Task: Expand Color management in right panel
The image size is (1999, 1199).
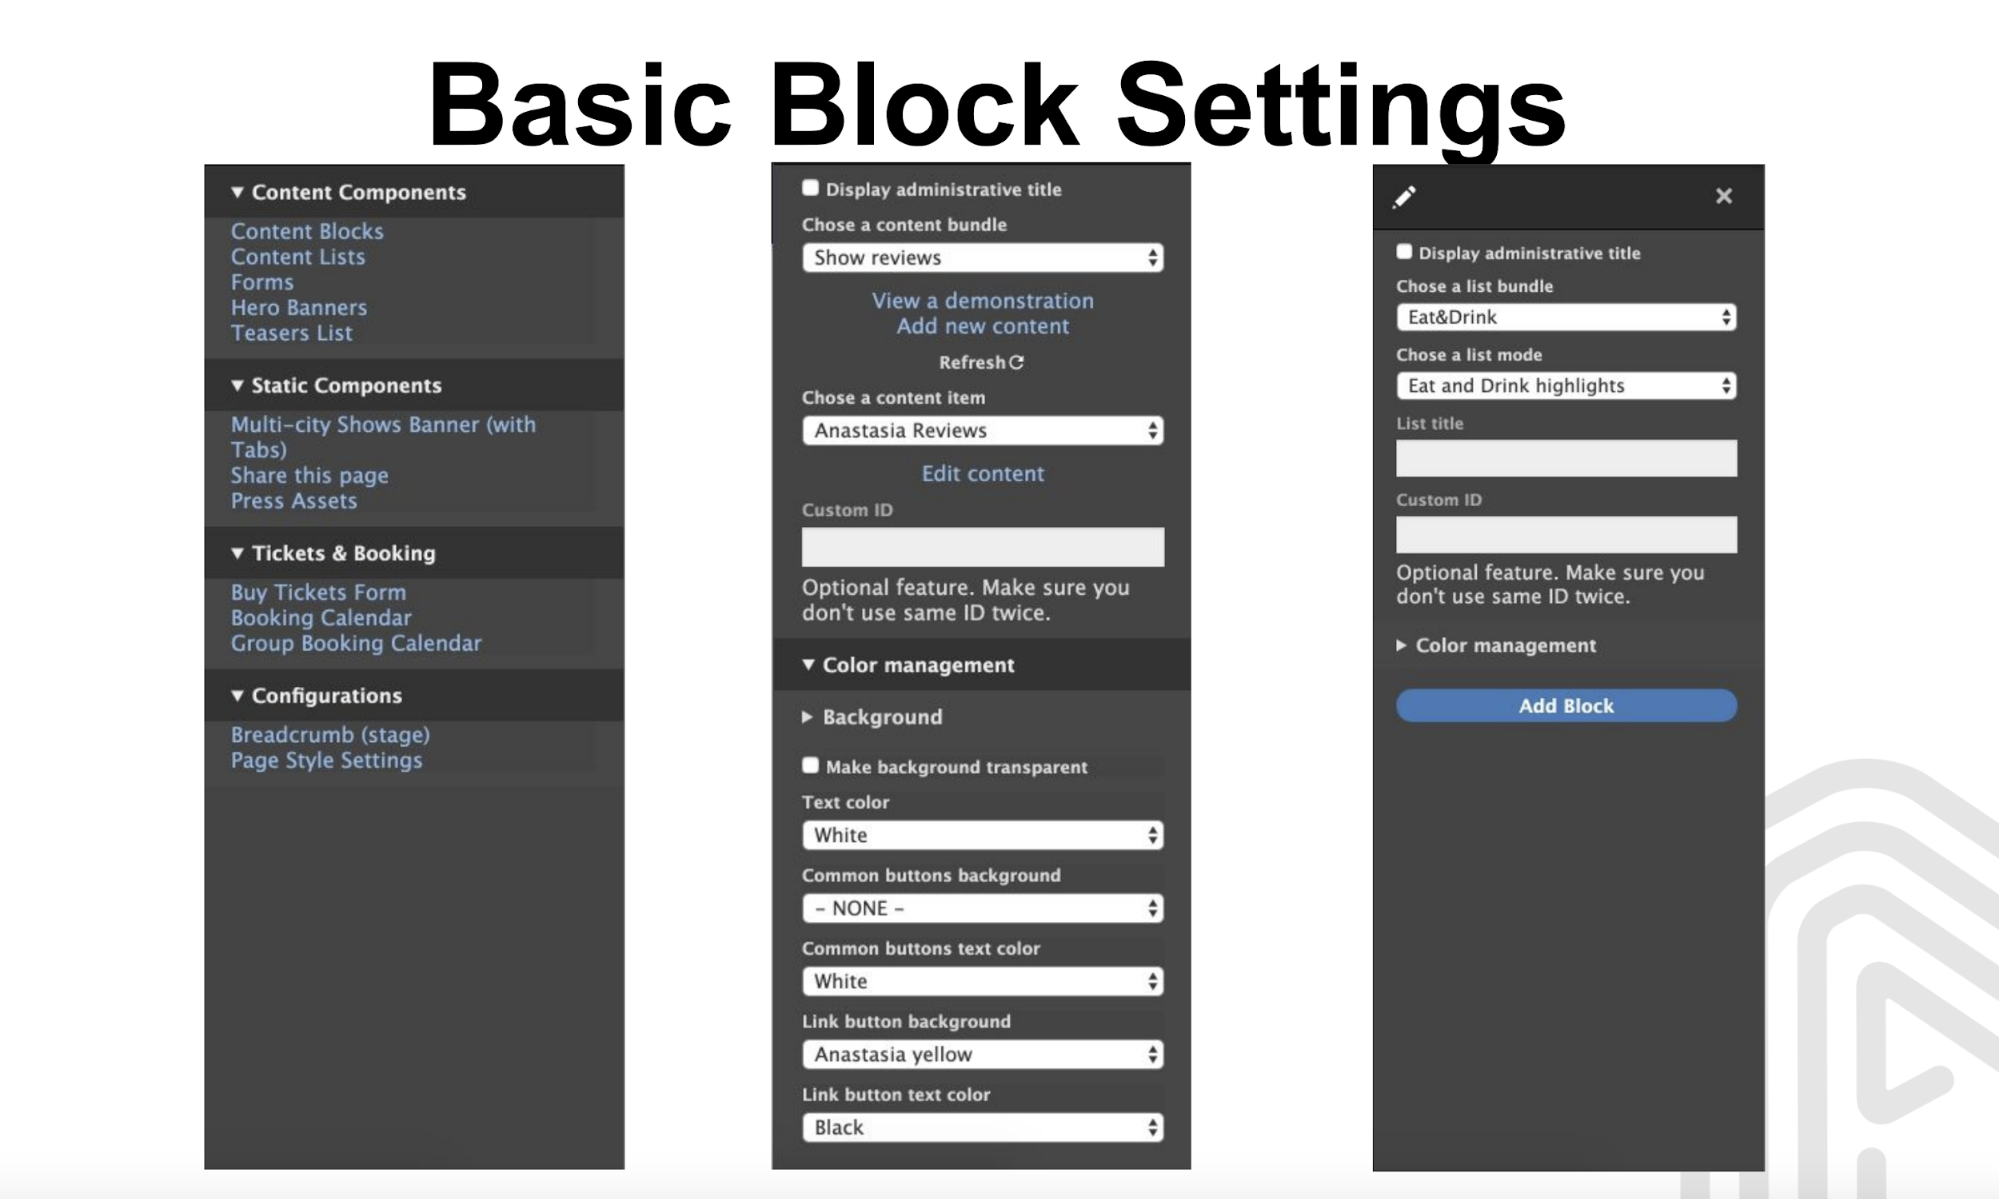Action: (x=1400, y=645)
